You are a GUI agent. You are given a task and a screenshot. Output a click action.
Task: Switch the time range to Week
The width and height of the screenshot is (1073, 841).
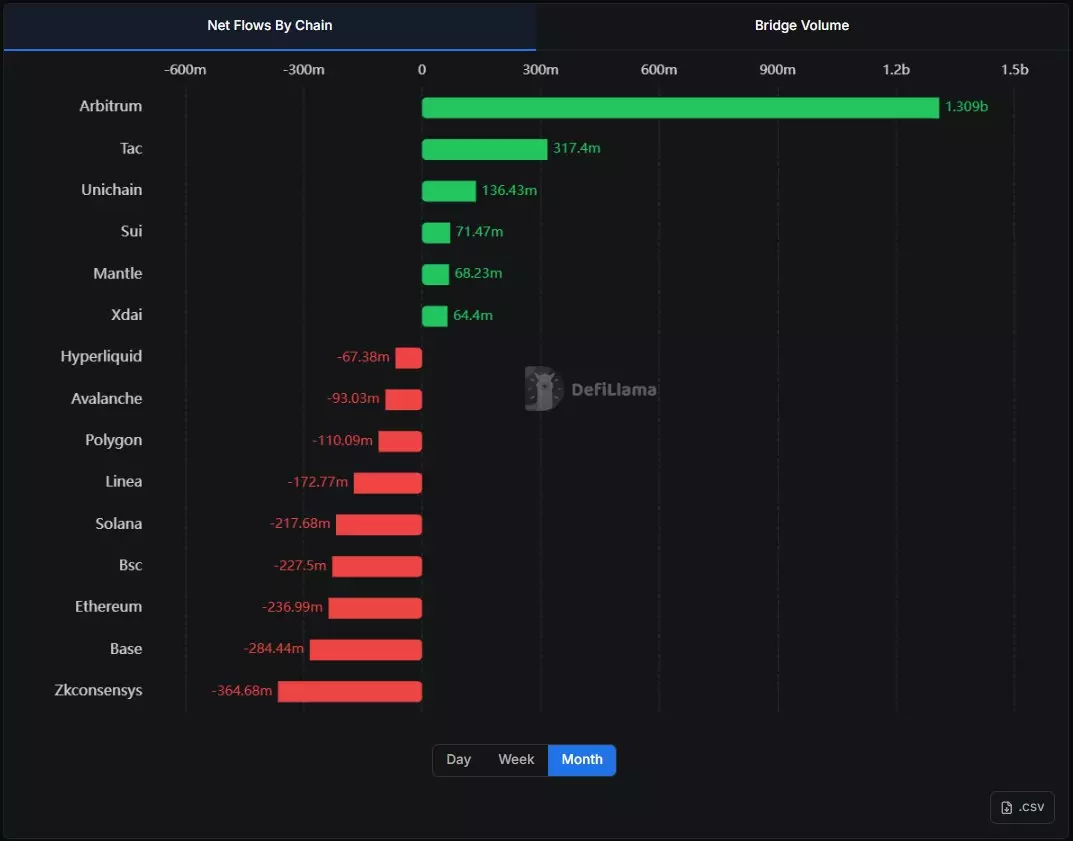point(516,760)
